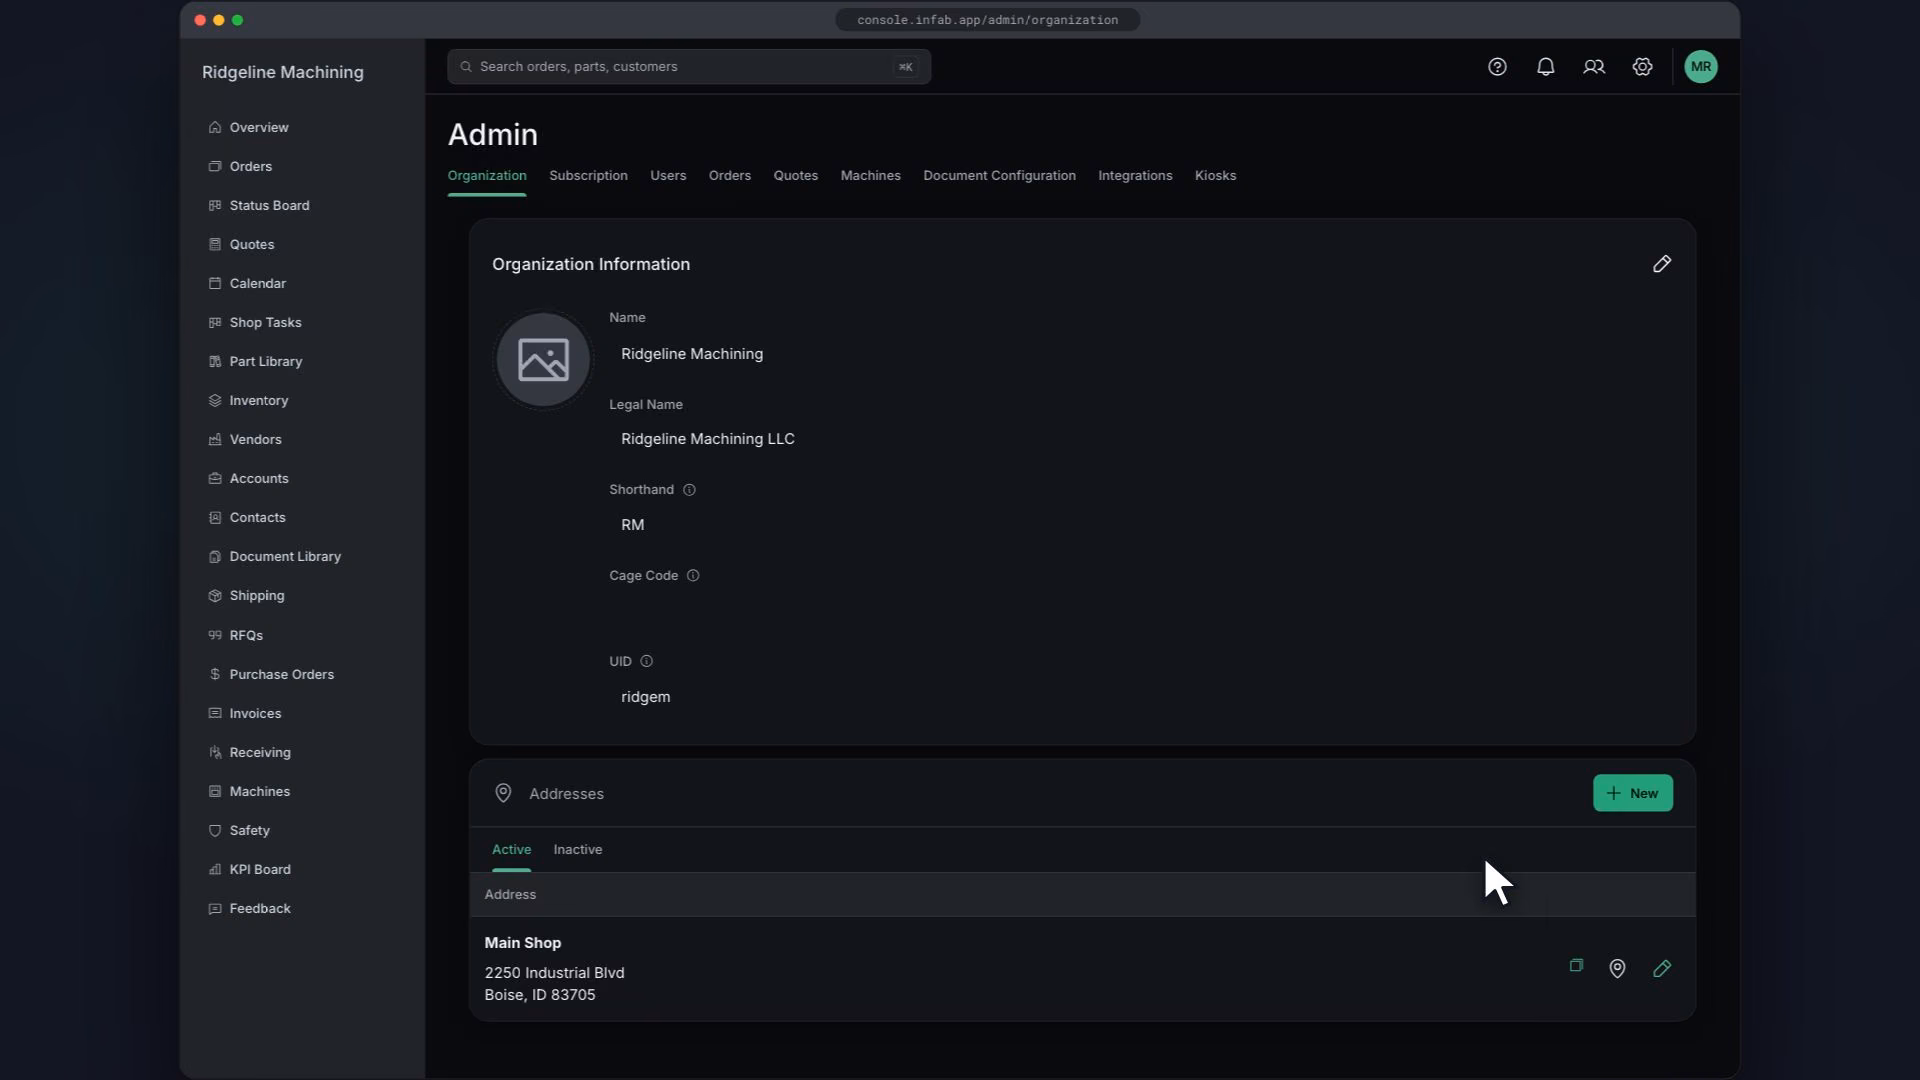Show UID info icon
Screen dimensions: 1920x1080
pos(646,661)
